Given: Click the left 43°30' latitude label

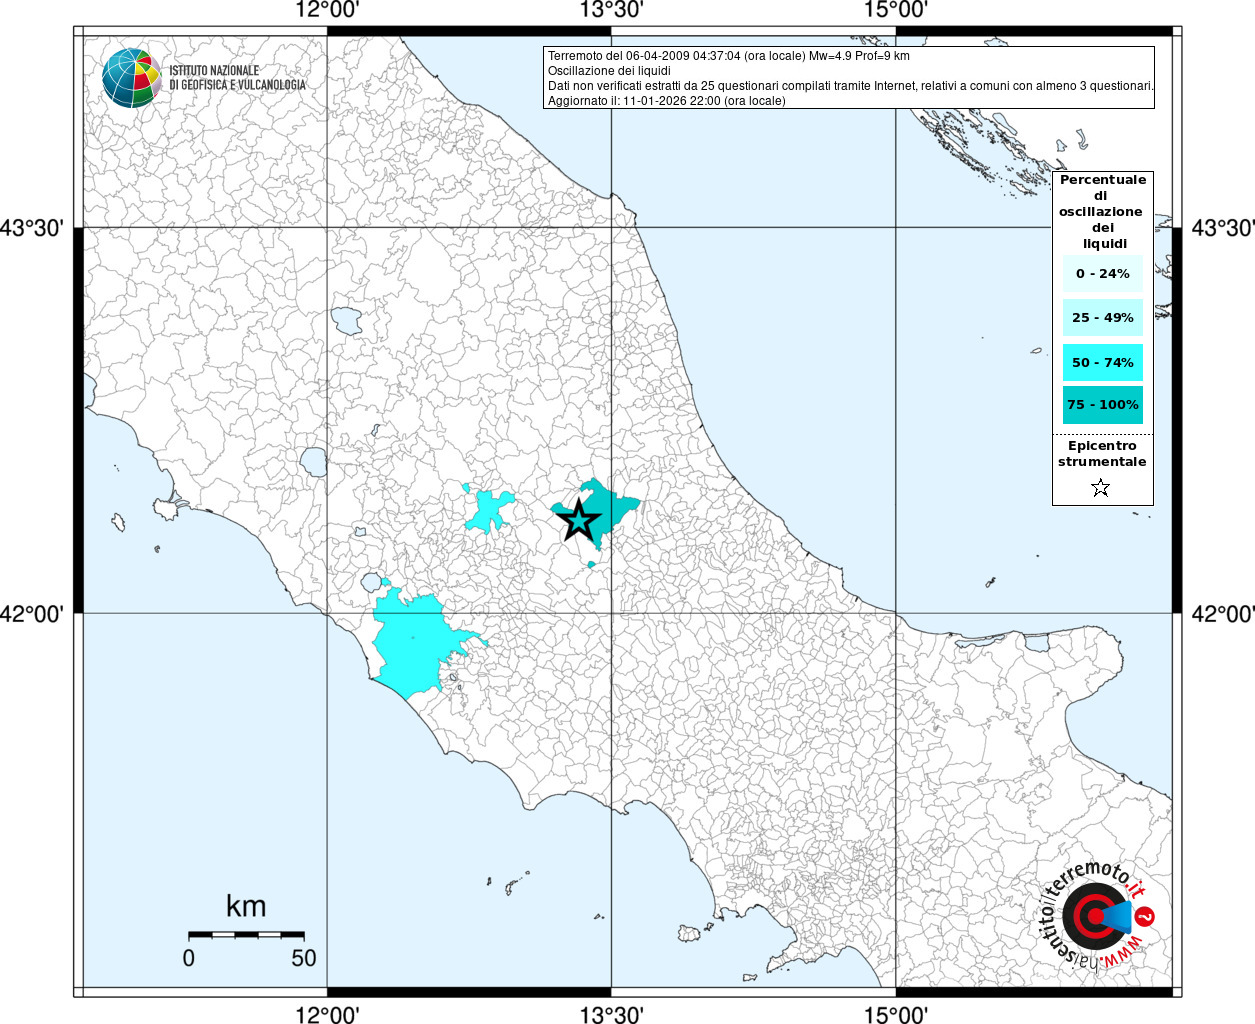Looking at the screenshot, I should [x=32, y=228].
